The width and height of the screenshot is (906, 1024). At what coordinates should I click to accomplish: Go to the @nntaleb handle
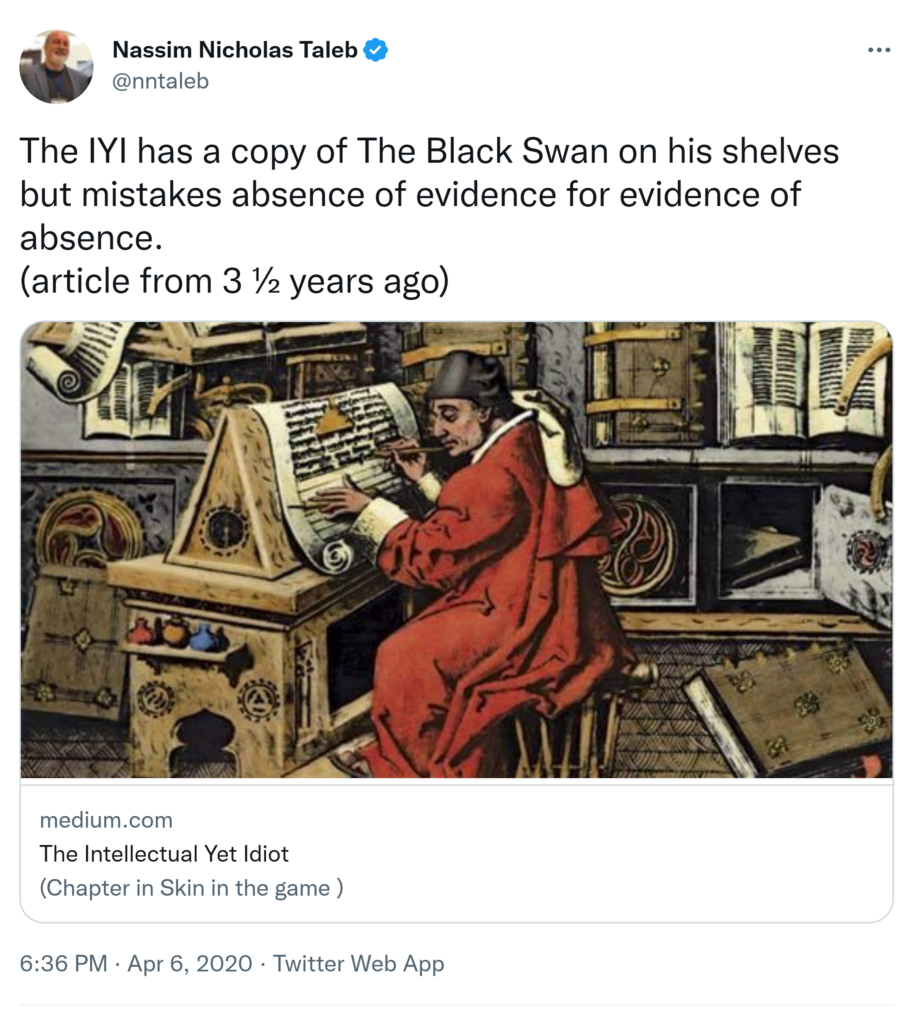pyautogui.click(x=160, y=82)
